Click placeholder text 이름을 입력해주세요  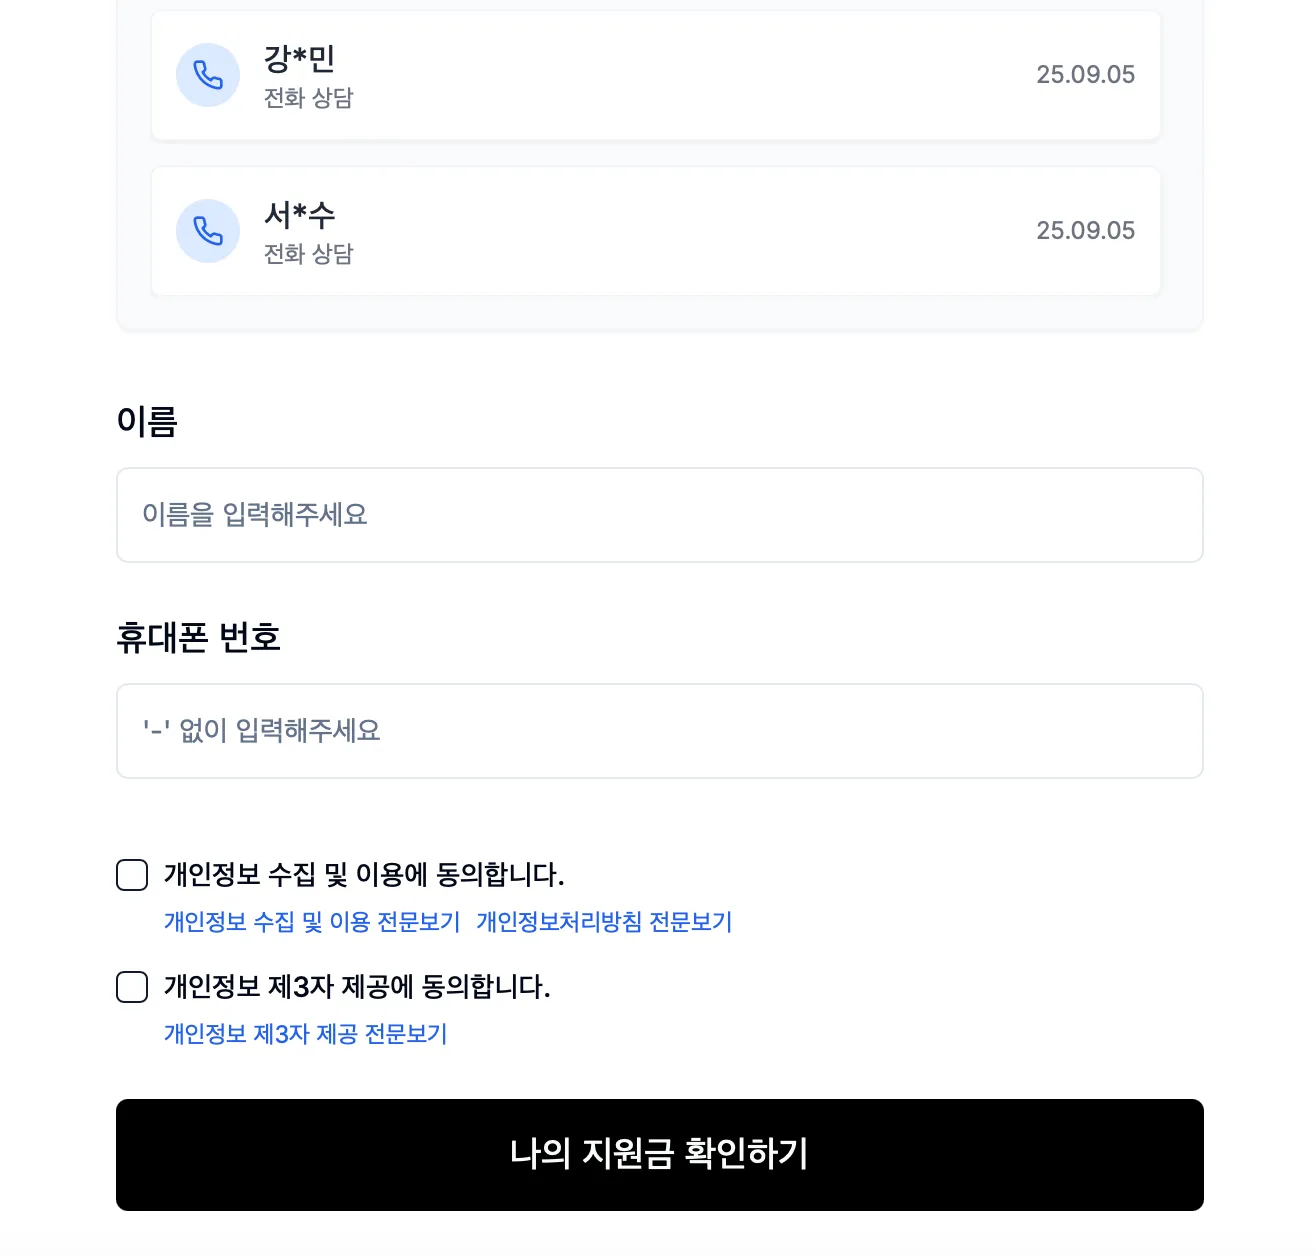coord(255,515)
